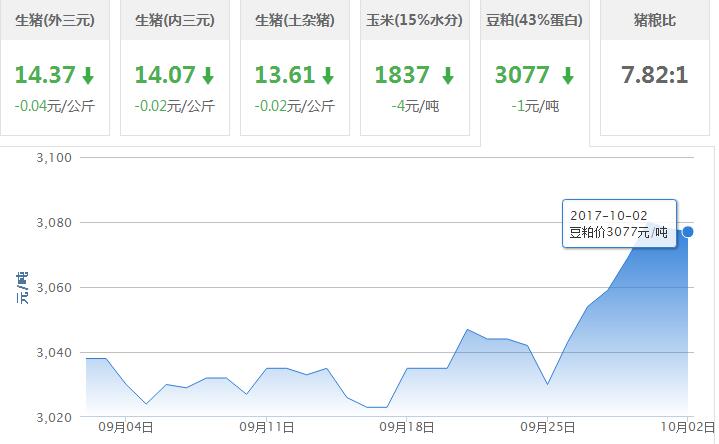The image size is (719, 444).
Task: Click the 2017-10-02 date in tooltip
Action: coord(608,216)
